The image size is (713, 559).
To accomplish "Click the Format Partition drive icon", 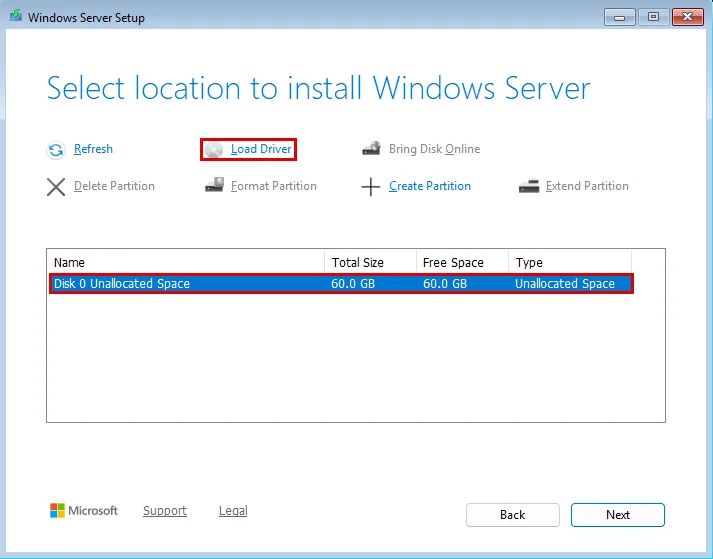I will pyautogui.click(x=214, y=185).
